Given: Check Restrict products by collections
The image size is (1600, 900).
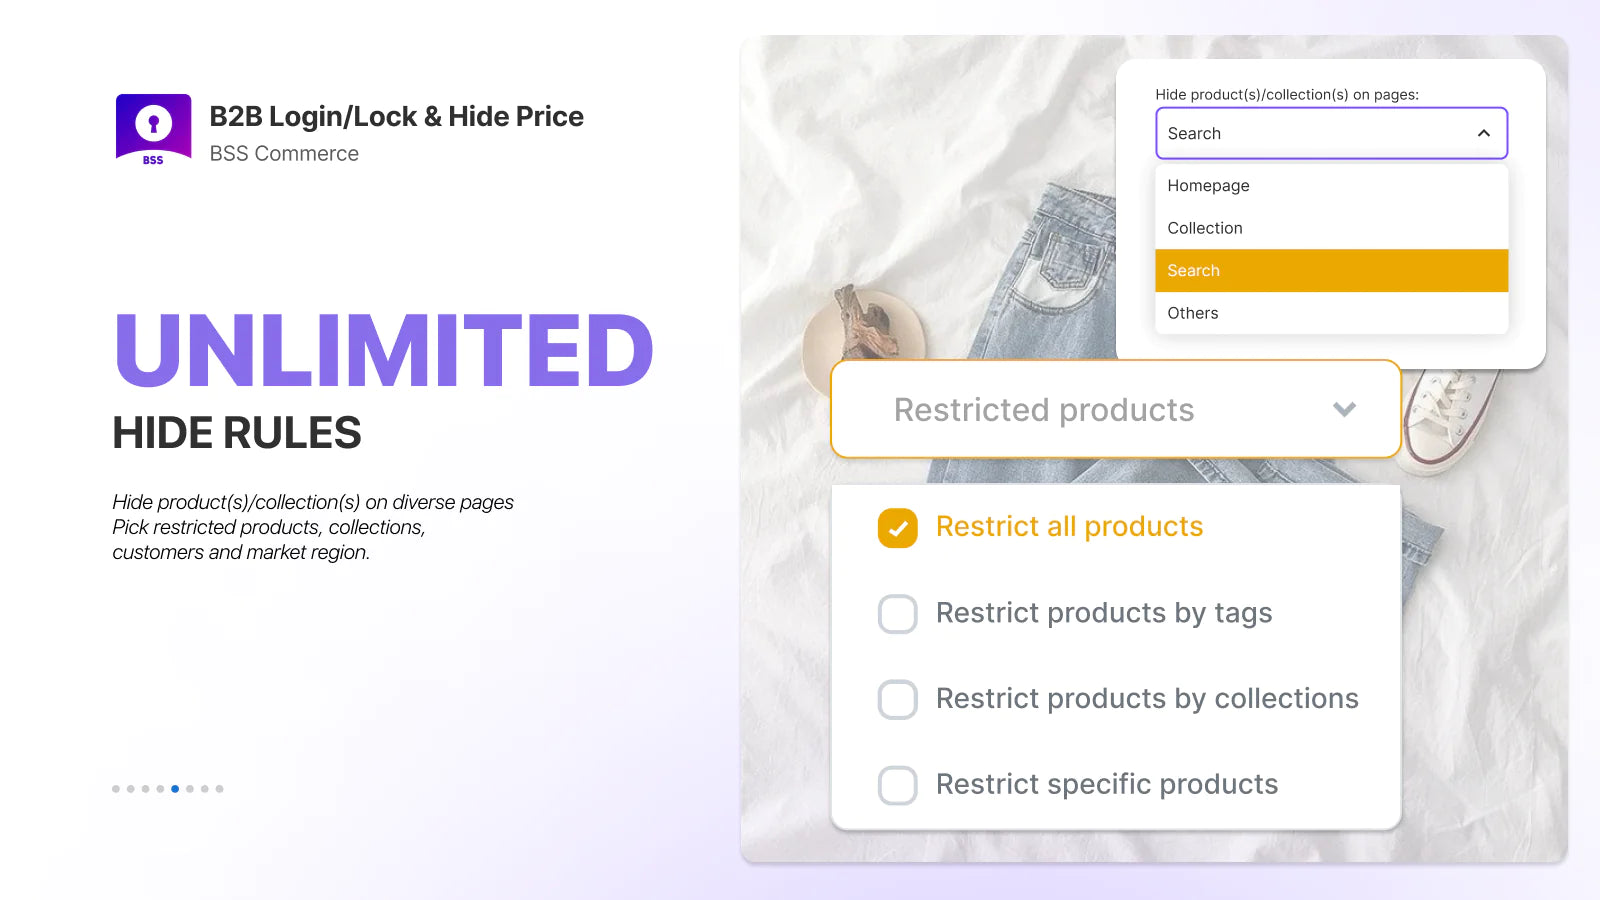Looking at the screenshot, I should 897,699.
